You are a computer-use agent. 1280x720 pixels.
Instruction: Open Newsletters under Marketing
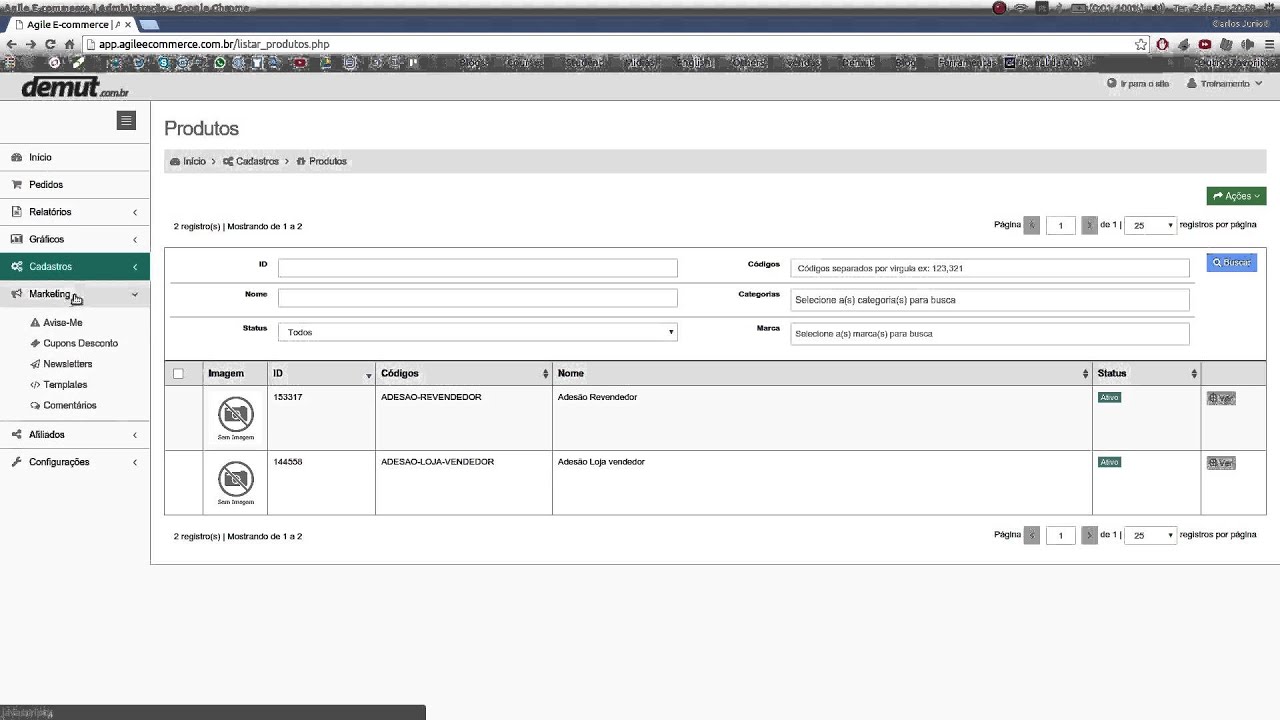pos(67,364)
